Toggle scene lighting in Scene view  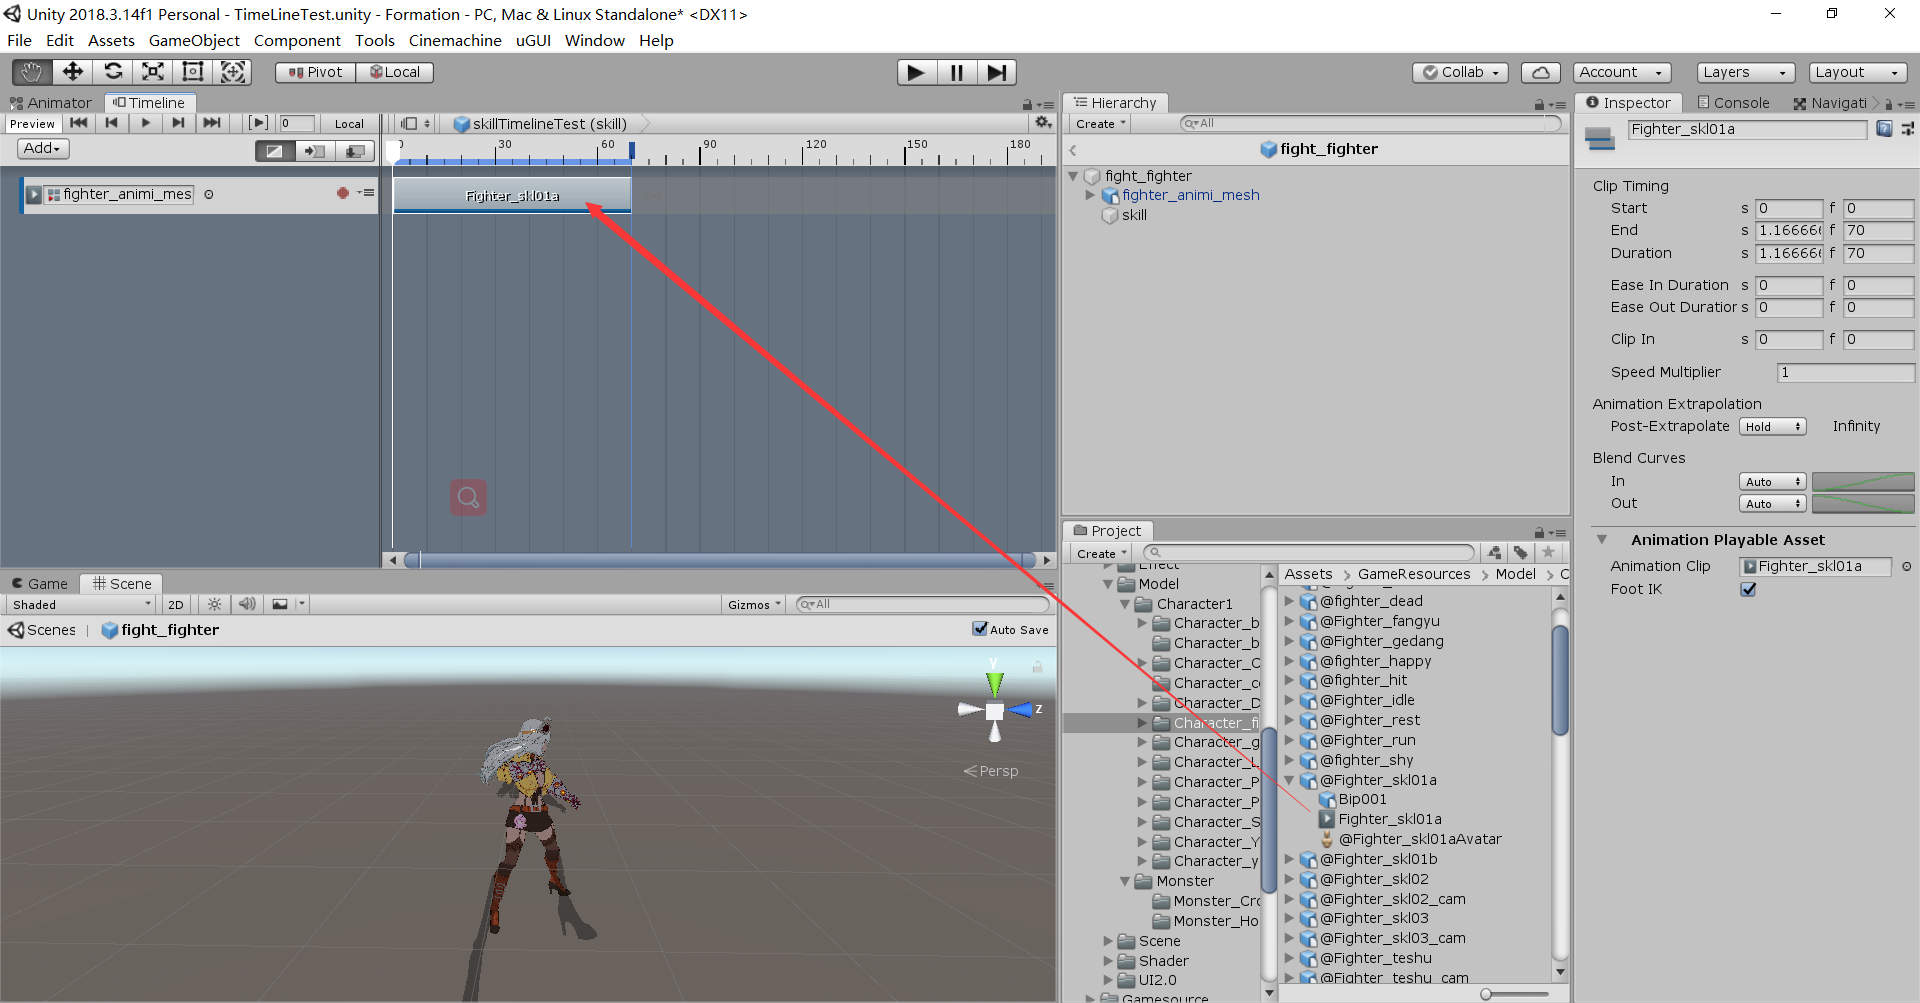(214, 604)
